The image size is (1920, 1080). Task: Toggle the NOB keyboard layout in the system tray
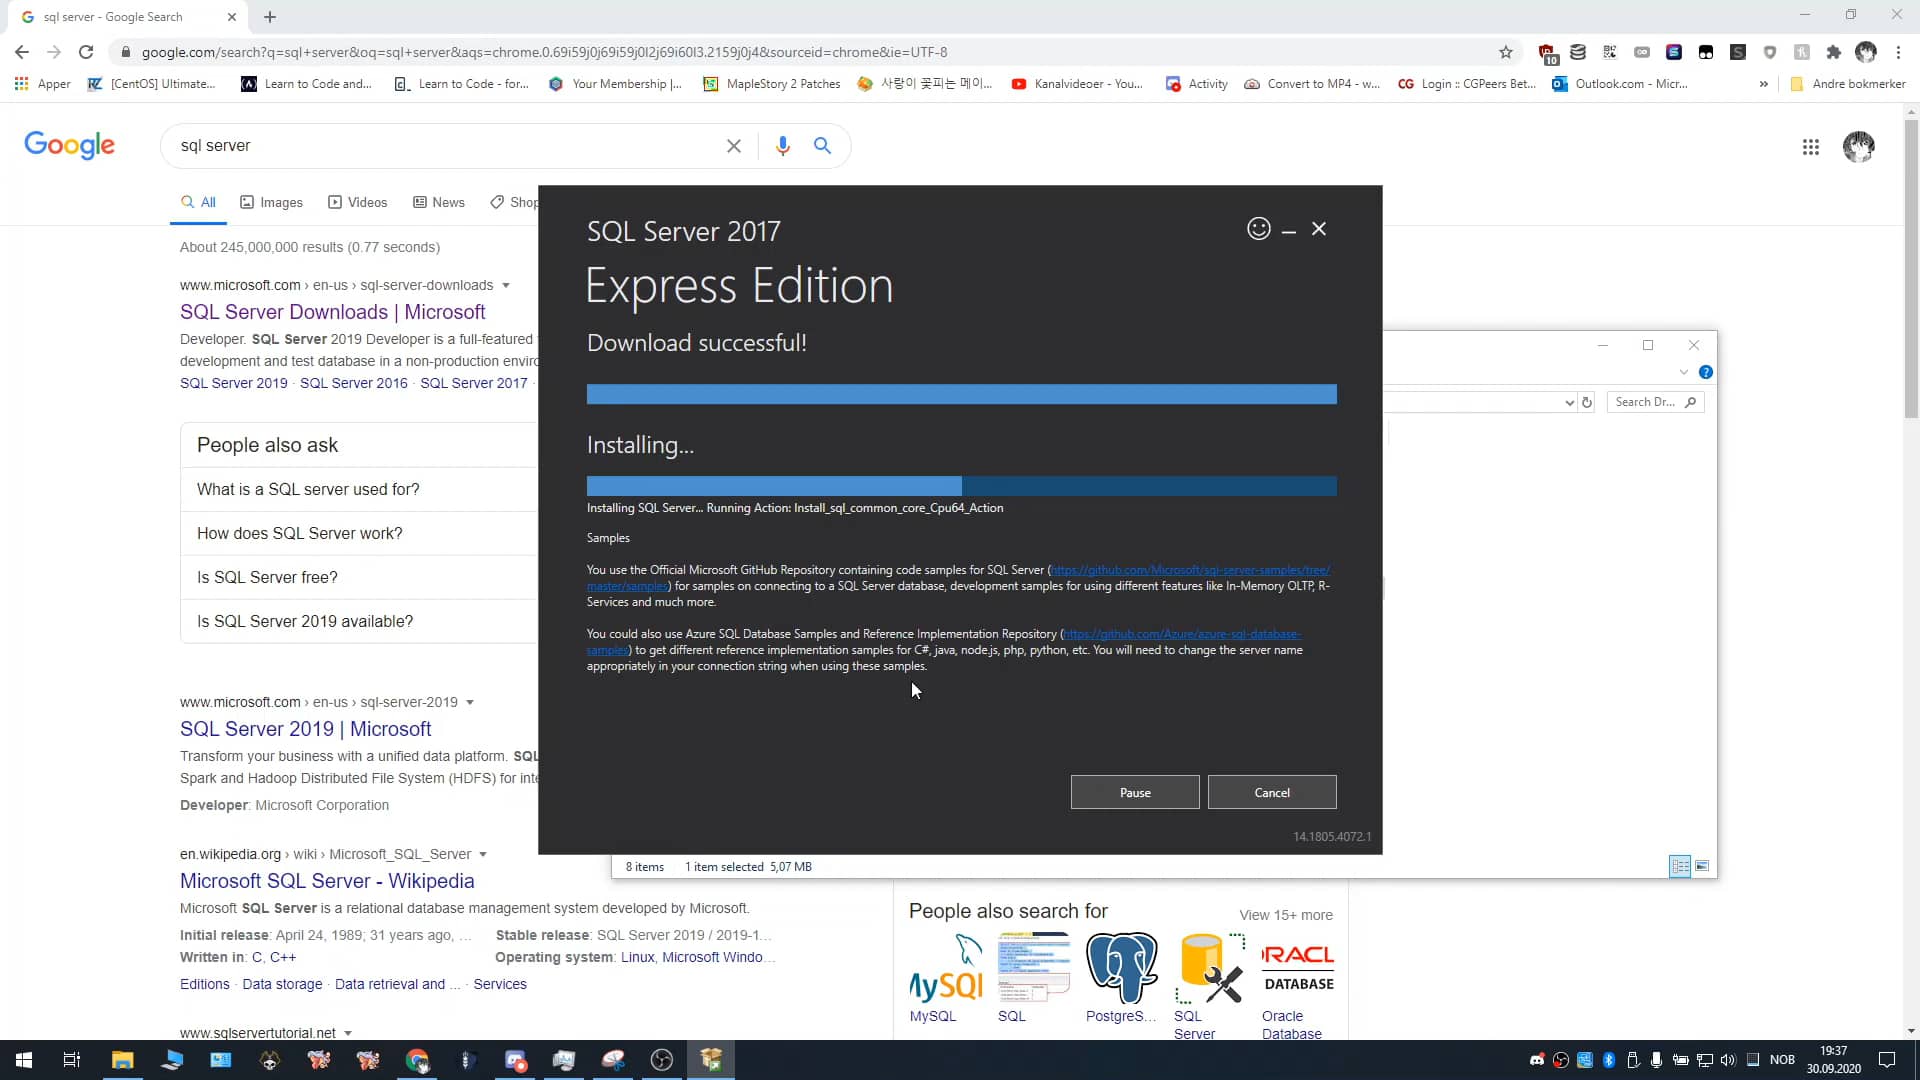click(1784, 1059)
